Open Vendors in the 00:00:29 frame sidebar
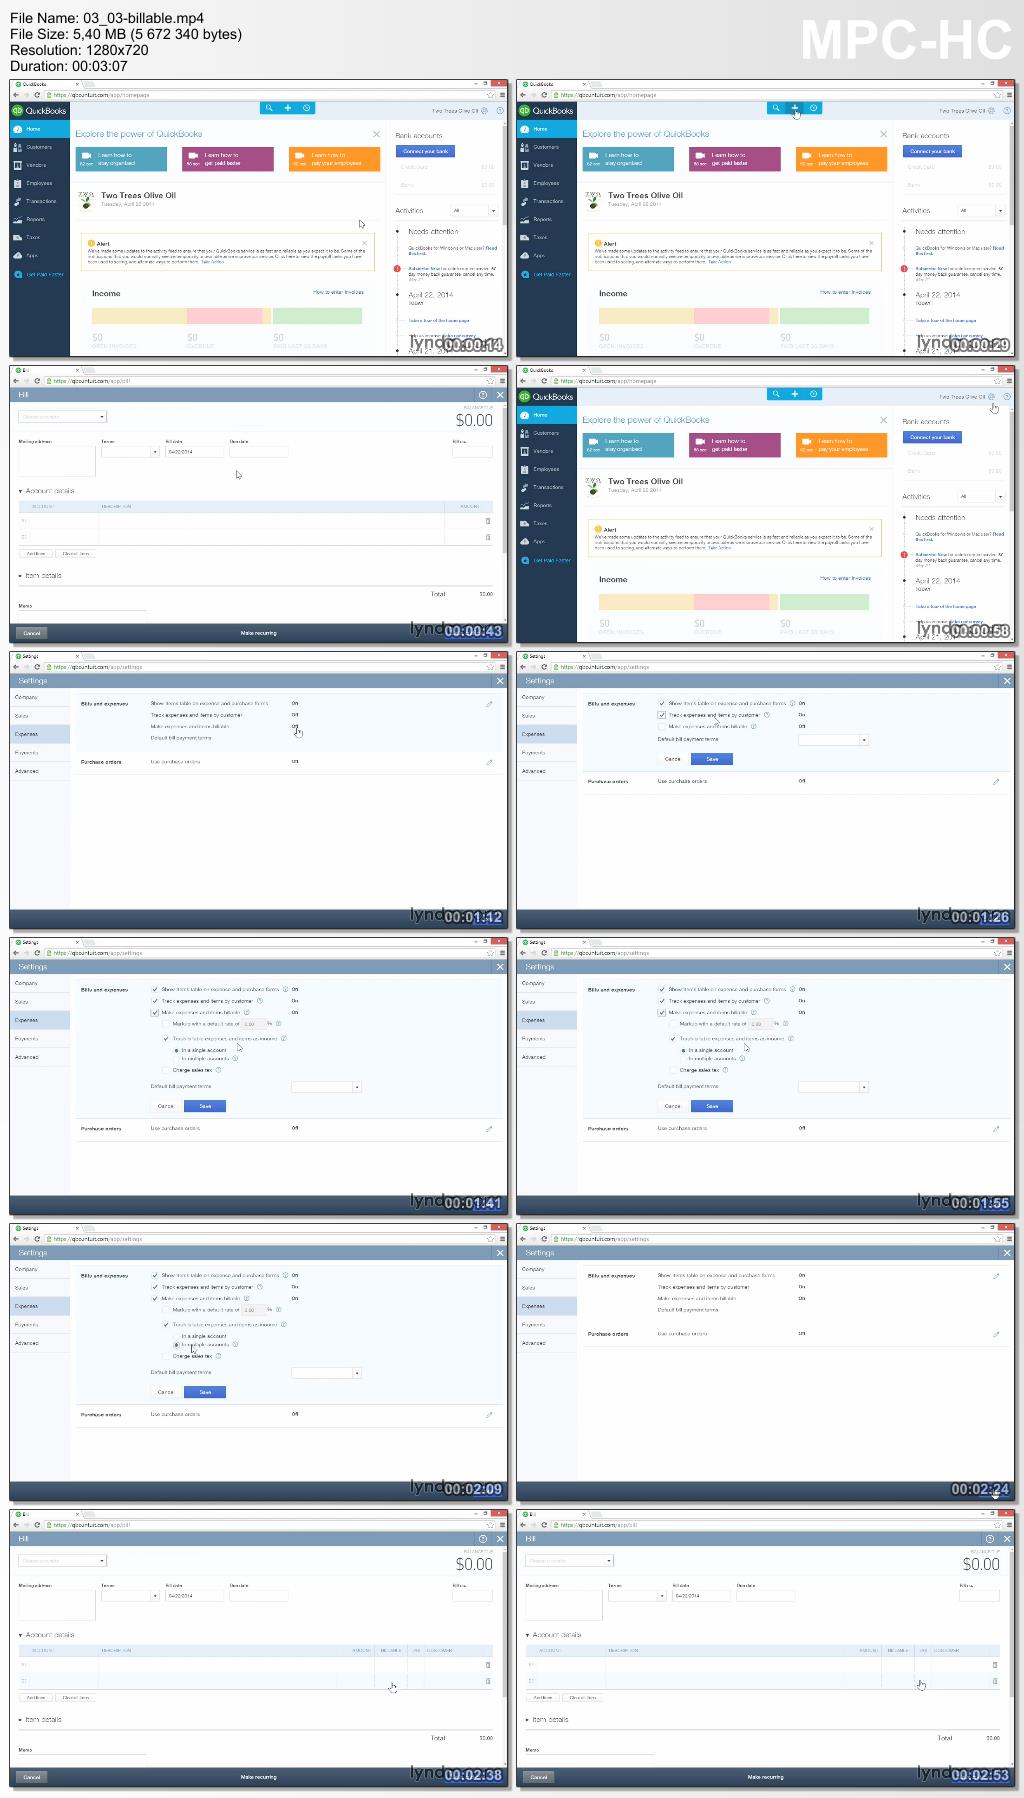The height and width of the screenshot is (1798, 1024). coord(546,165)
